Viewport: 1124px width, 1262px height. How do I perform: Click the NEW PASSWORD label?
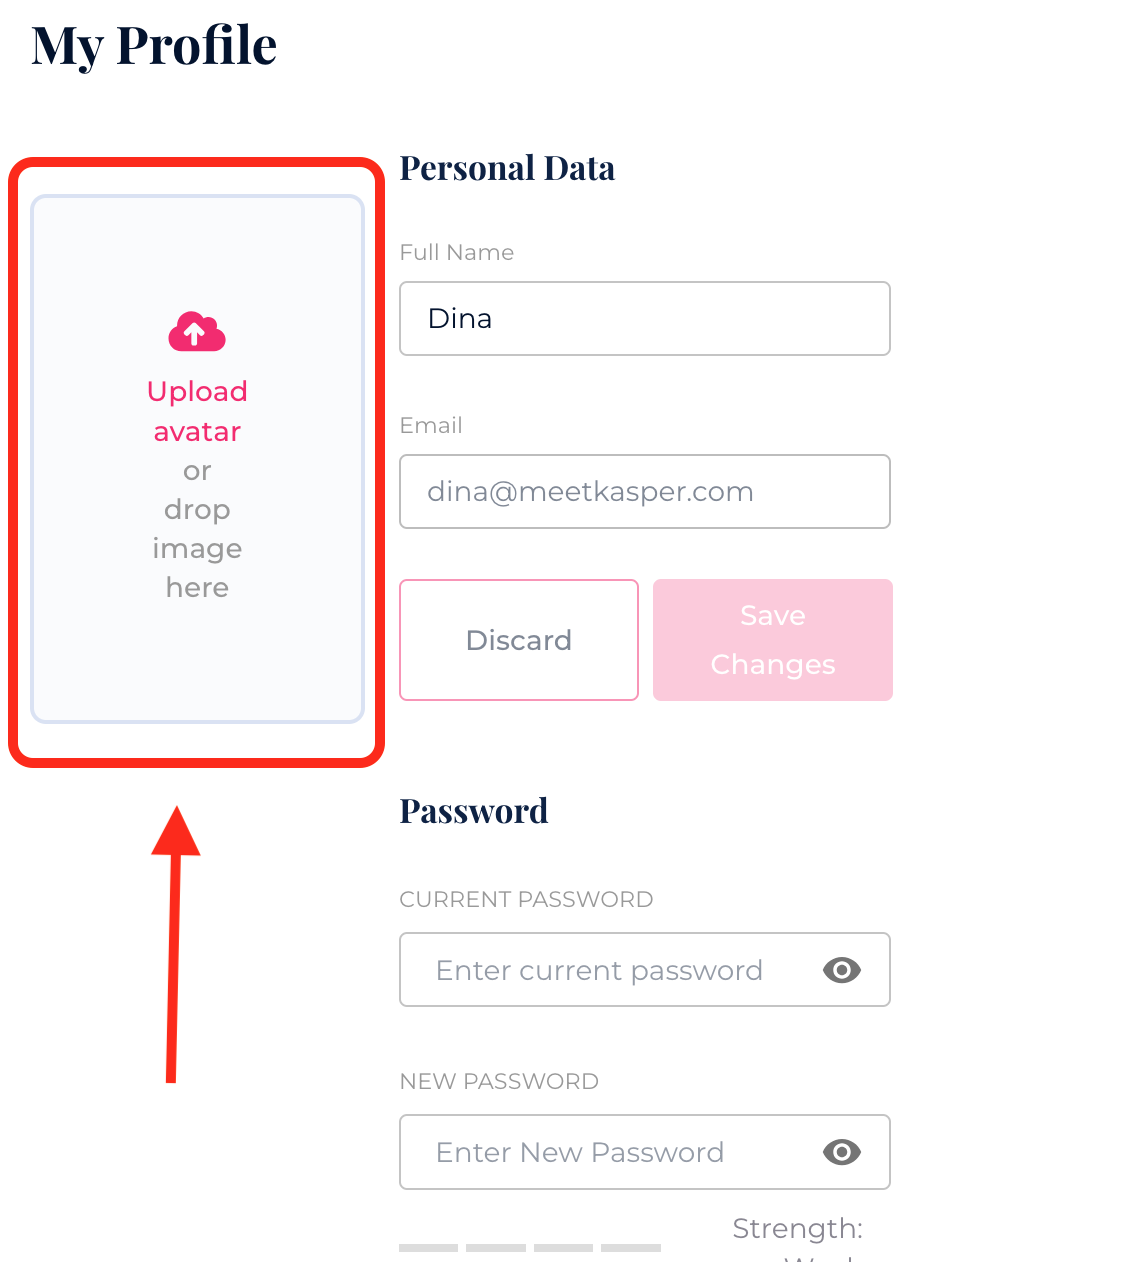(499, 1082)
